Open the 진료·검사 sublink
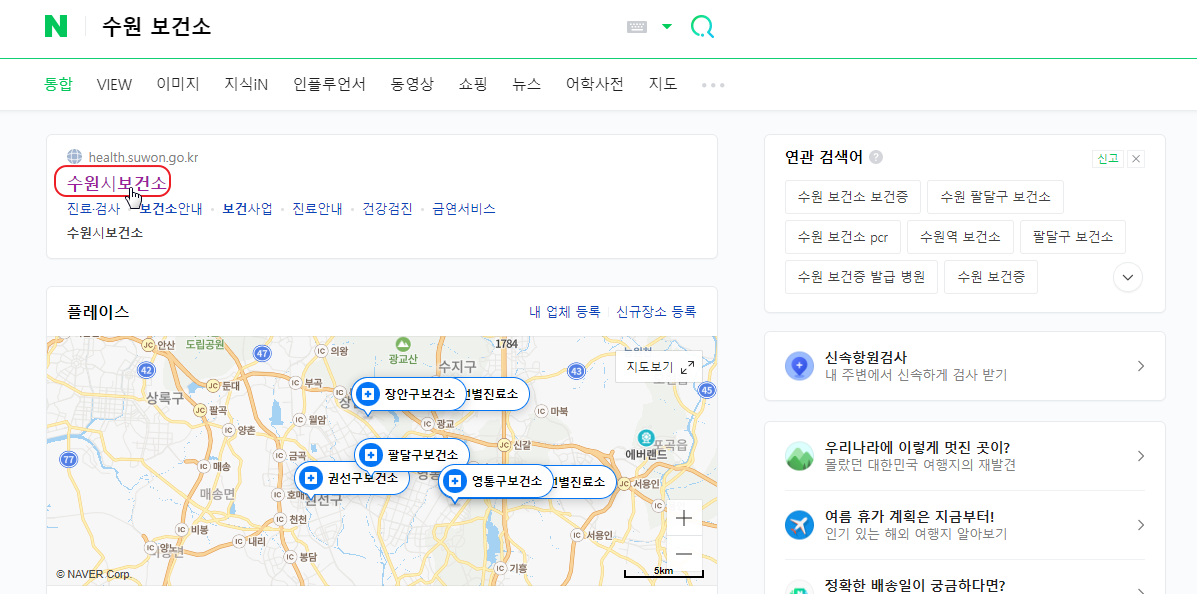Screen dimensions: 1197x594 93,208
